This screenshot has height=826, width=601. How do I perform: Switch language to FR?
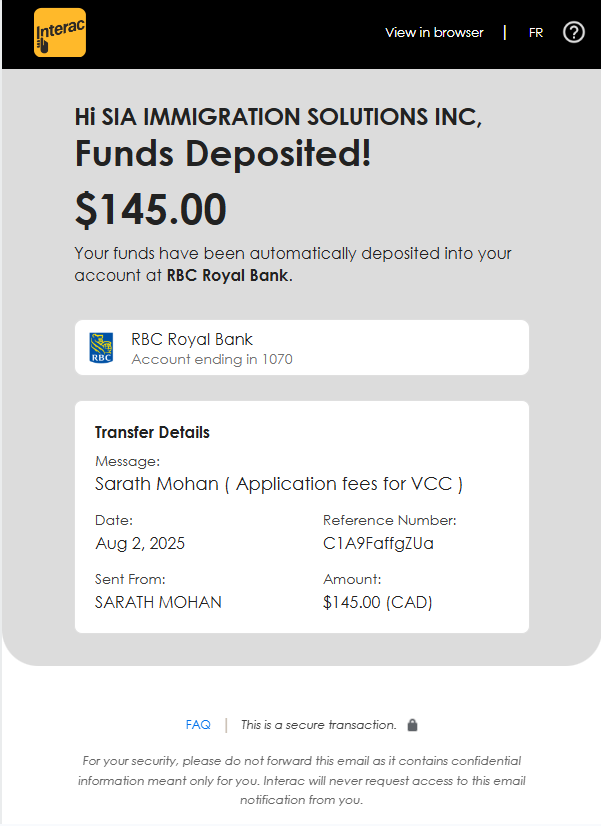[536, 32]
